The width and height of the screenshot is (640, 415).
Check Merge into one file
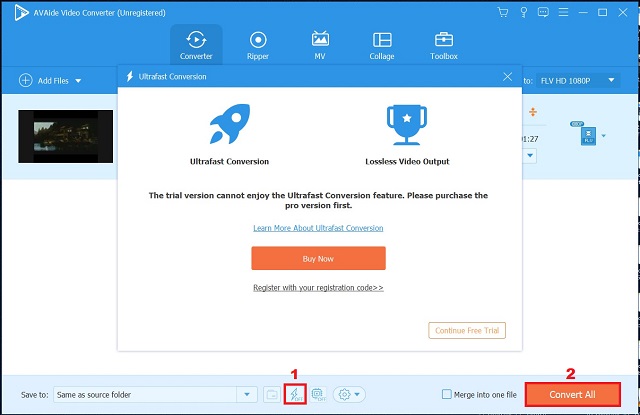(447, 394)
